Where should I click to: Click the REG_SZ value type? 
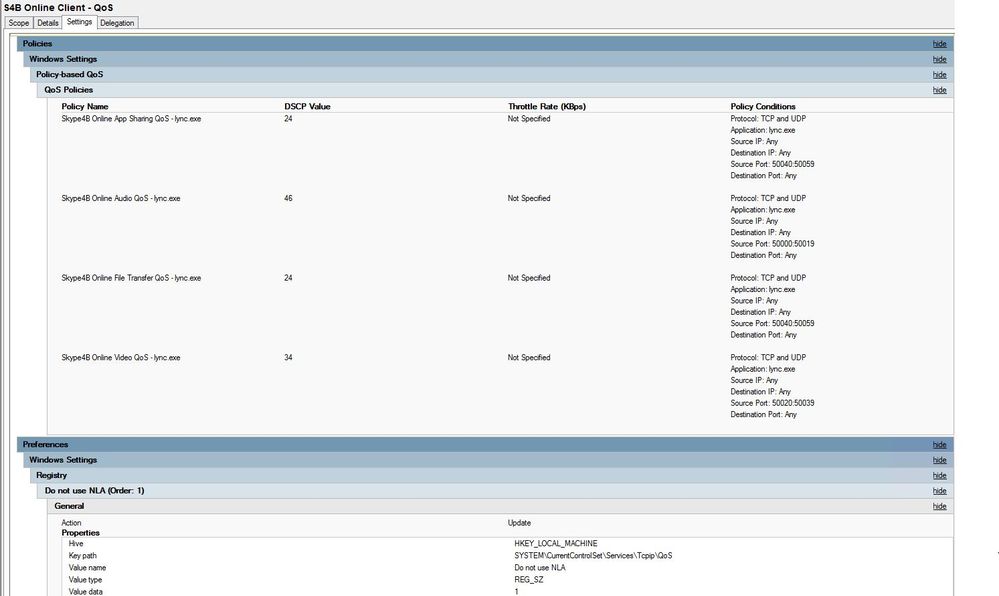coord(529,579)
